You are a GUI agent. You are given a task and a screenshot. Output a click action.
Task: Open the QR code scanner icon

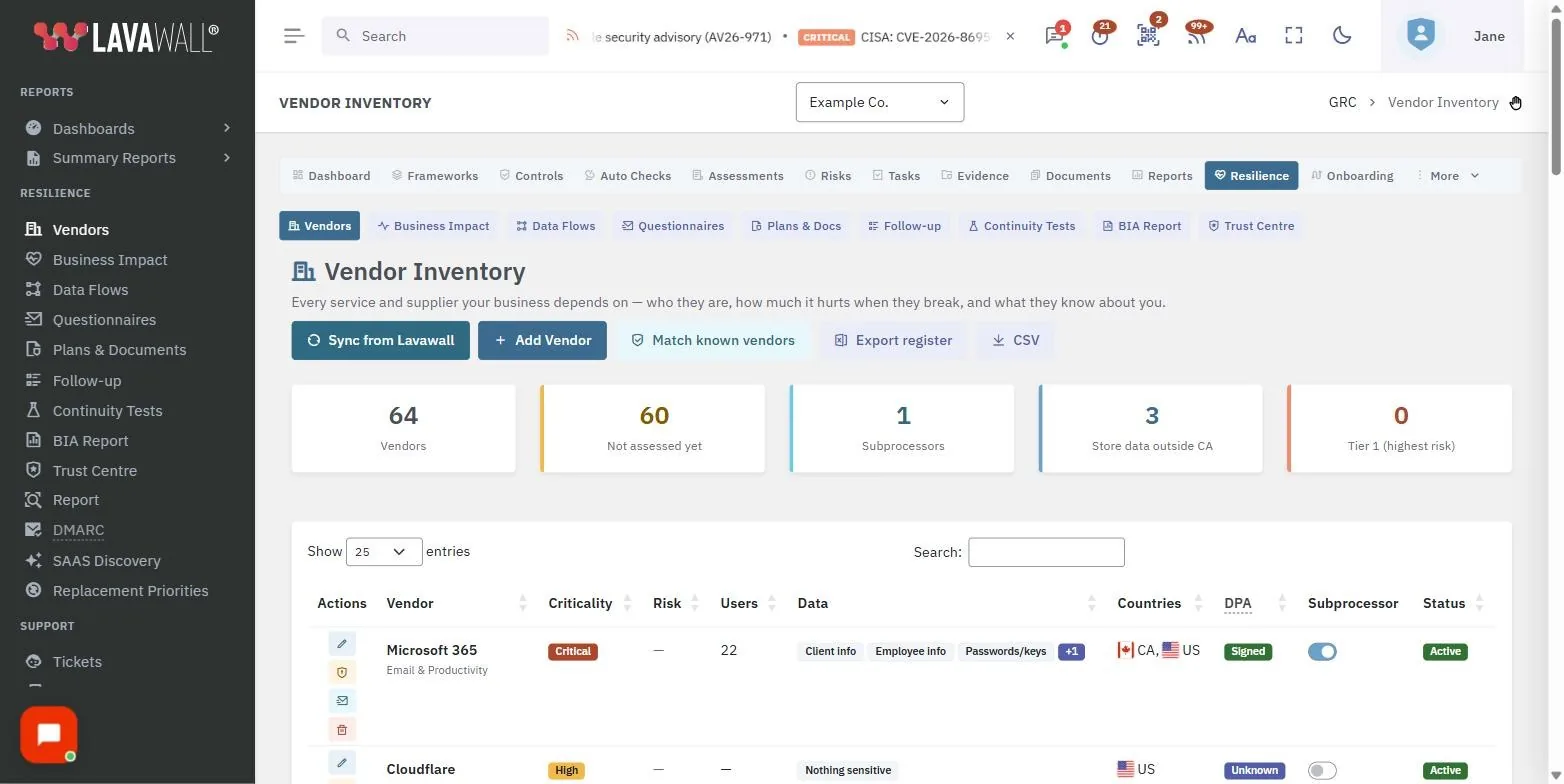[x=1148, y=36]
